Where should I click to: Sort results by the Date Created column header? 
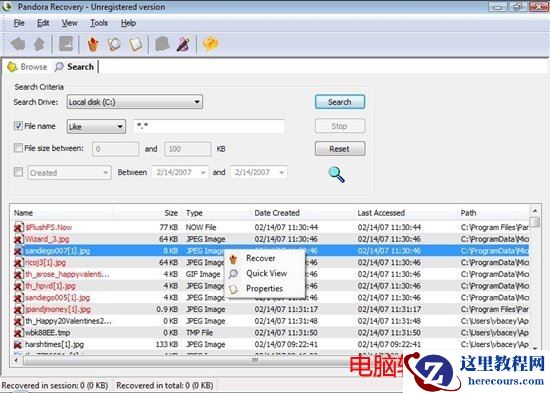[302, 213]
